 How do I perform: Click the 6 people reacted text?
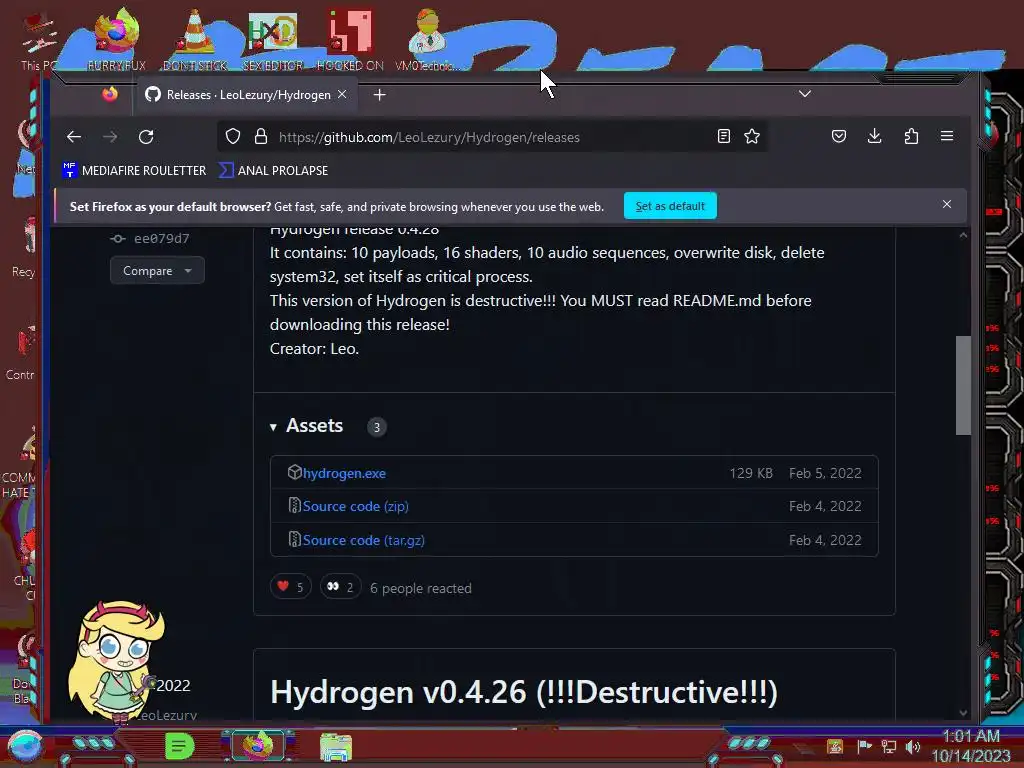pyautogui.click(x=421, y=588)
